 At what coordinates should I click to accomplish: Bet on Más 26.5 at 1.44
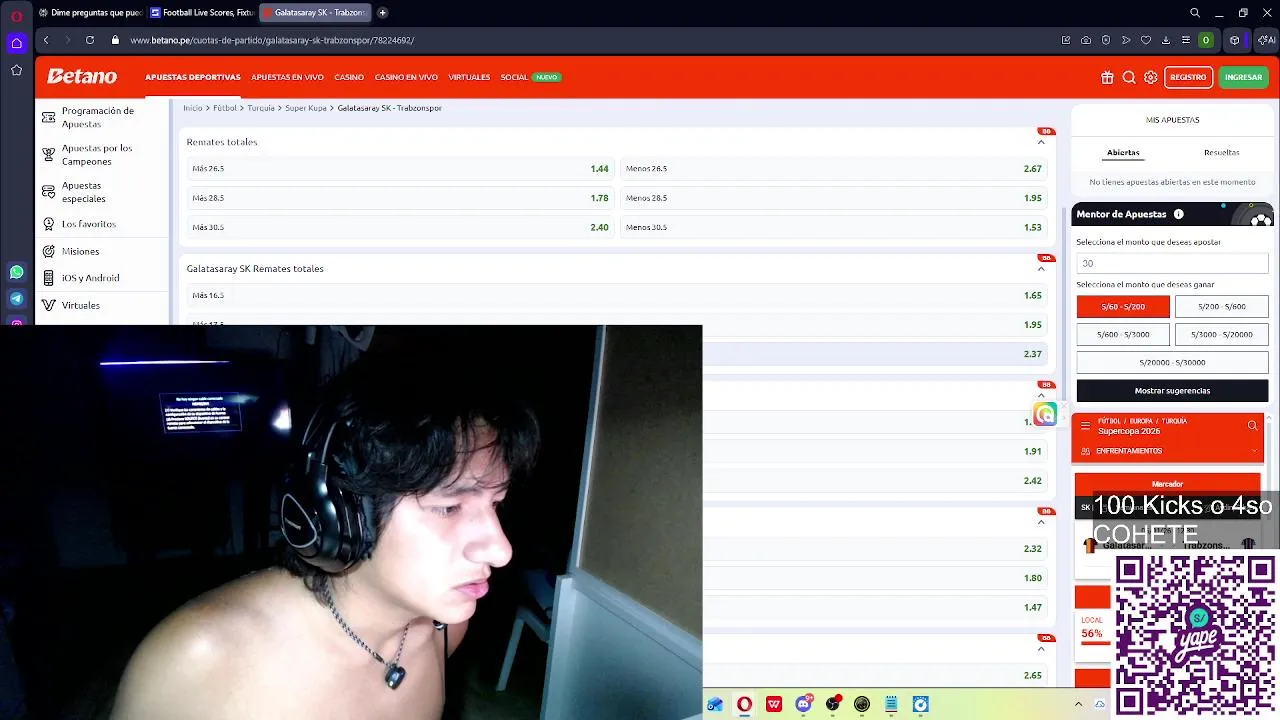pyautogui.click(x=400, y=169)
